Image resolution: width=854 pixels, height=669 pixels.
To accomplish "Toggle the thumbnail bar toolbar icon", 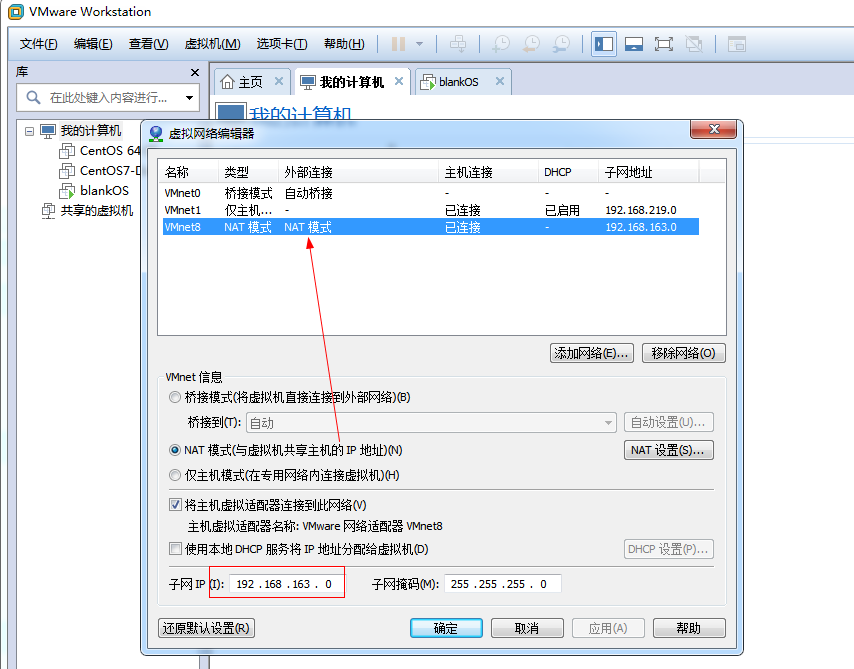I will pyautogui.click(x=633, y=44).
